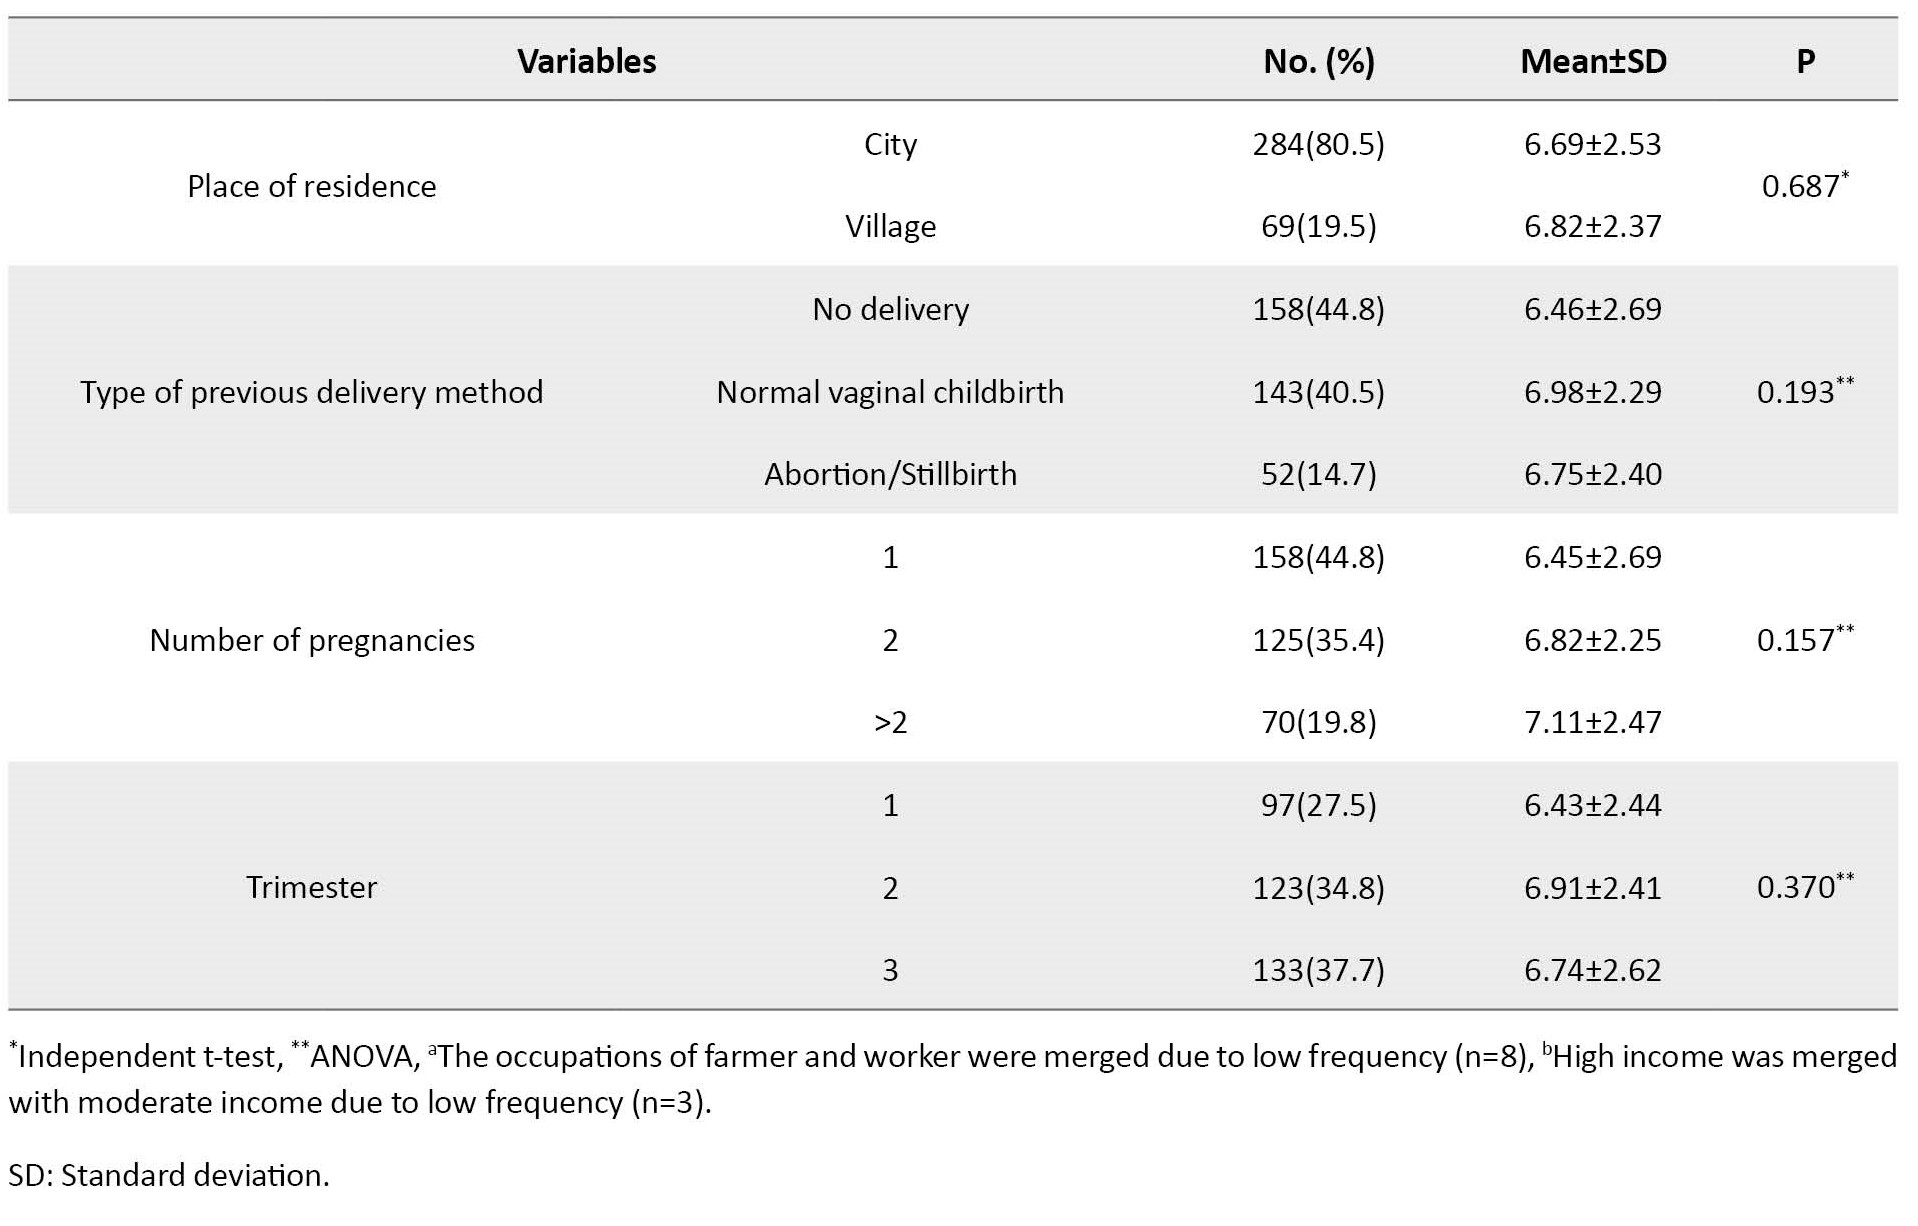Select the Number of pregnancies row label
The image size is (1918, 1226).
pos(312,640)
